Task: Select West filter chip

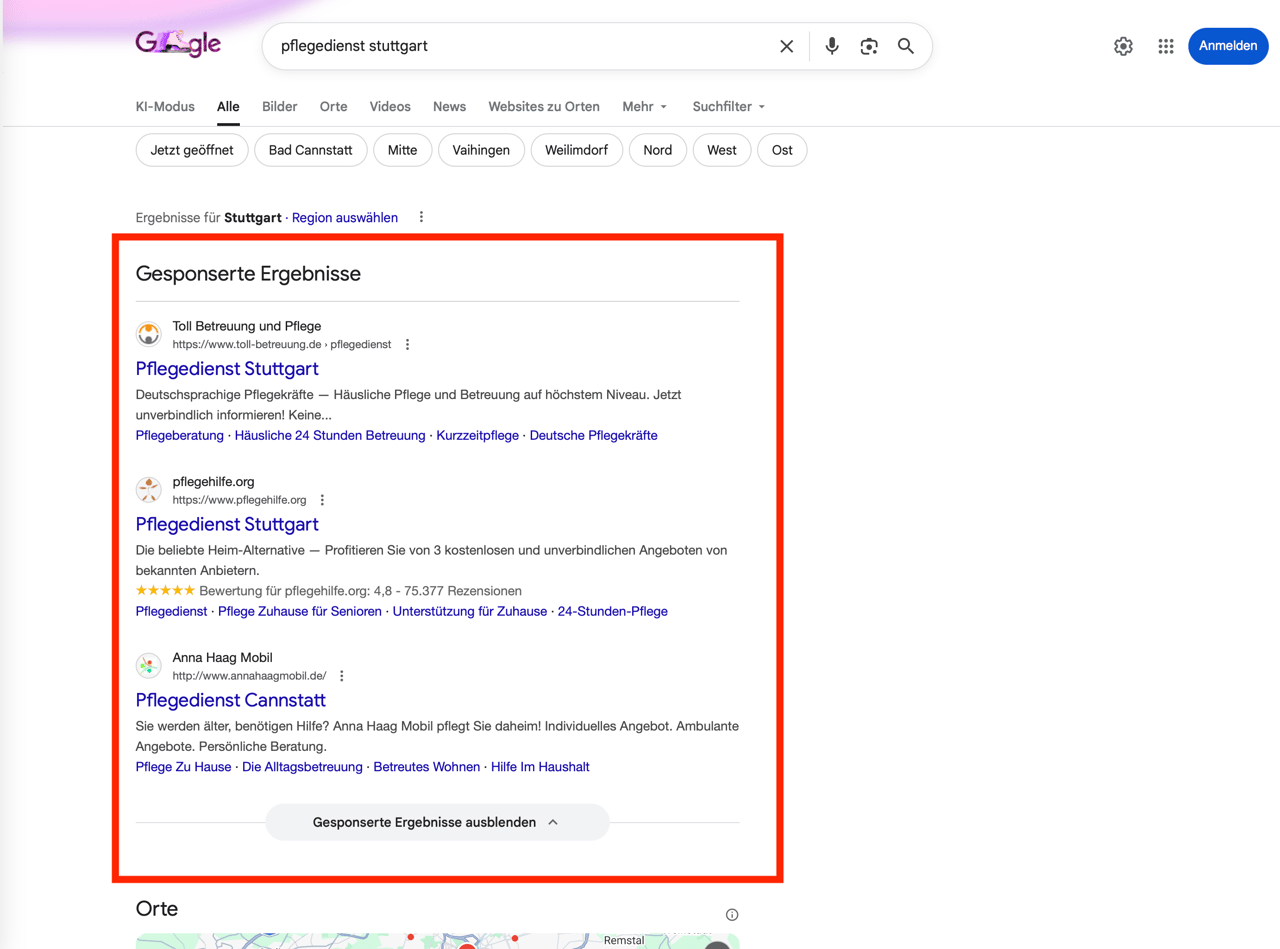Action: tap(722, 150)
